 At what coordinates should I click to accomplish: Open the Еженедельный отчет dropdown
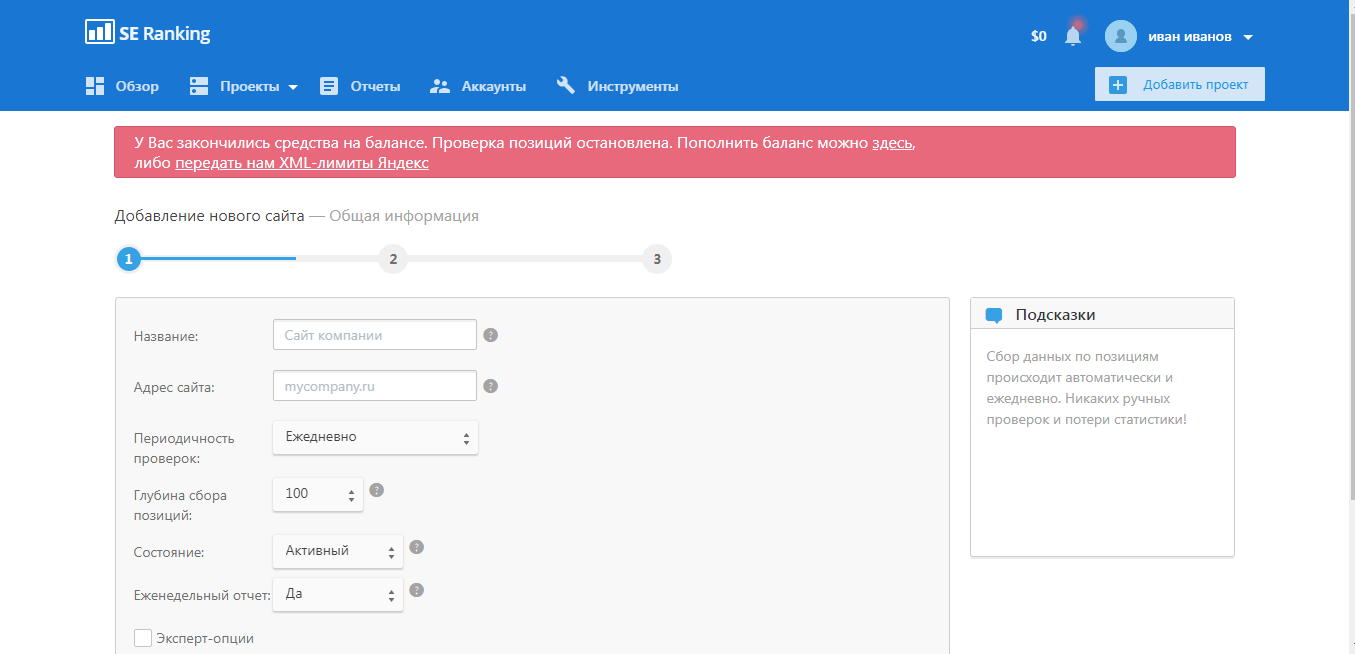337,594
